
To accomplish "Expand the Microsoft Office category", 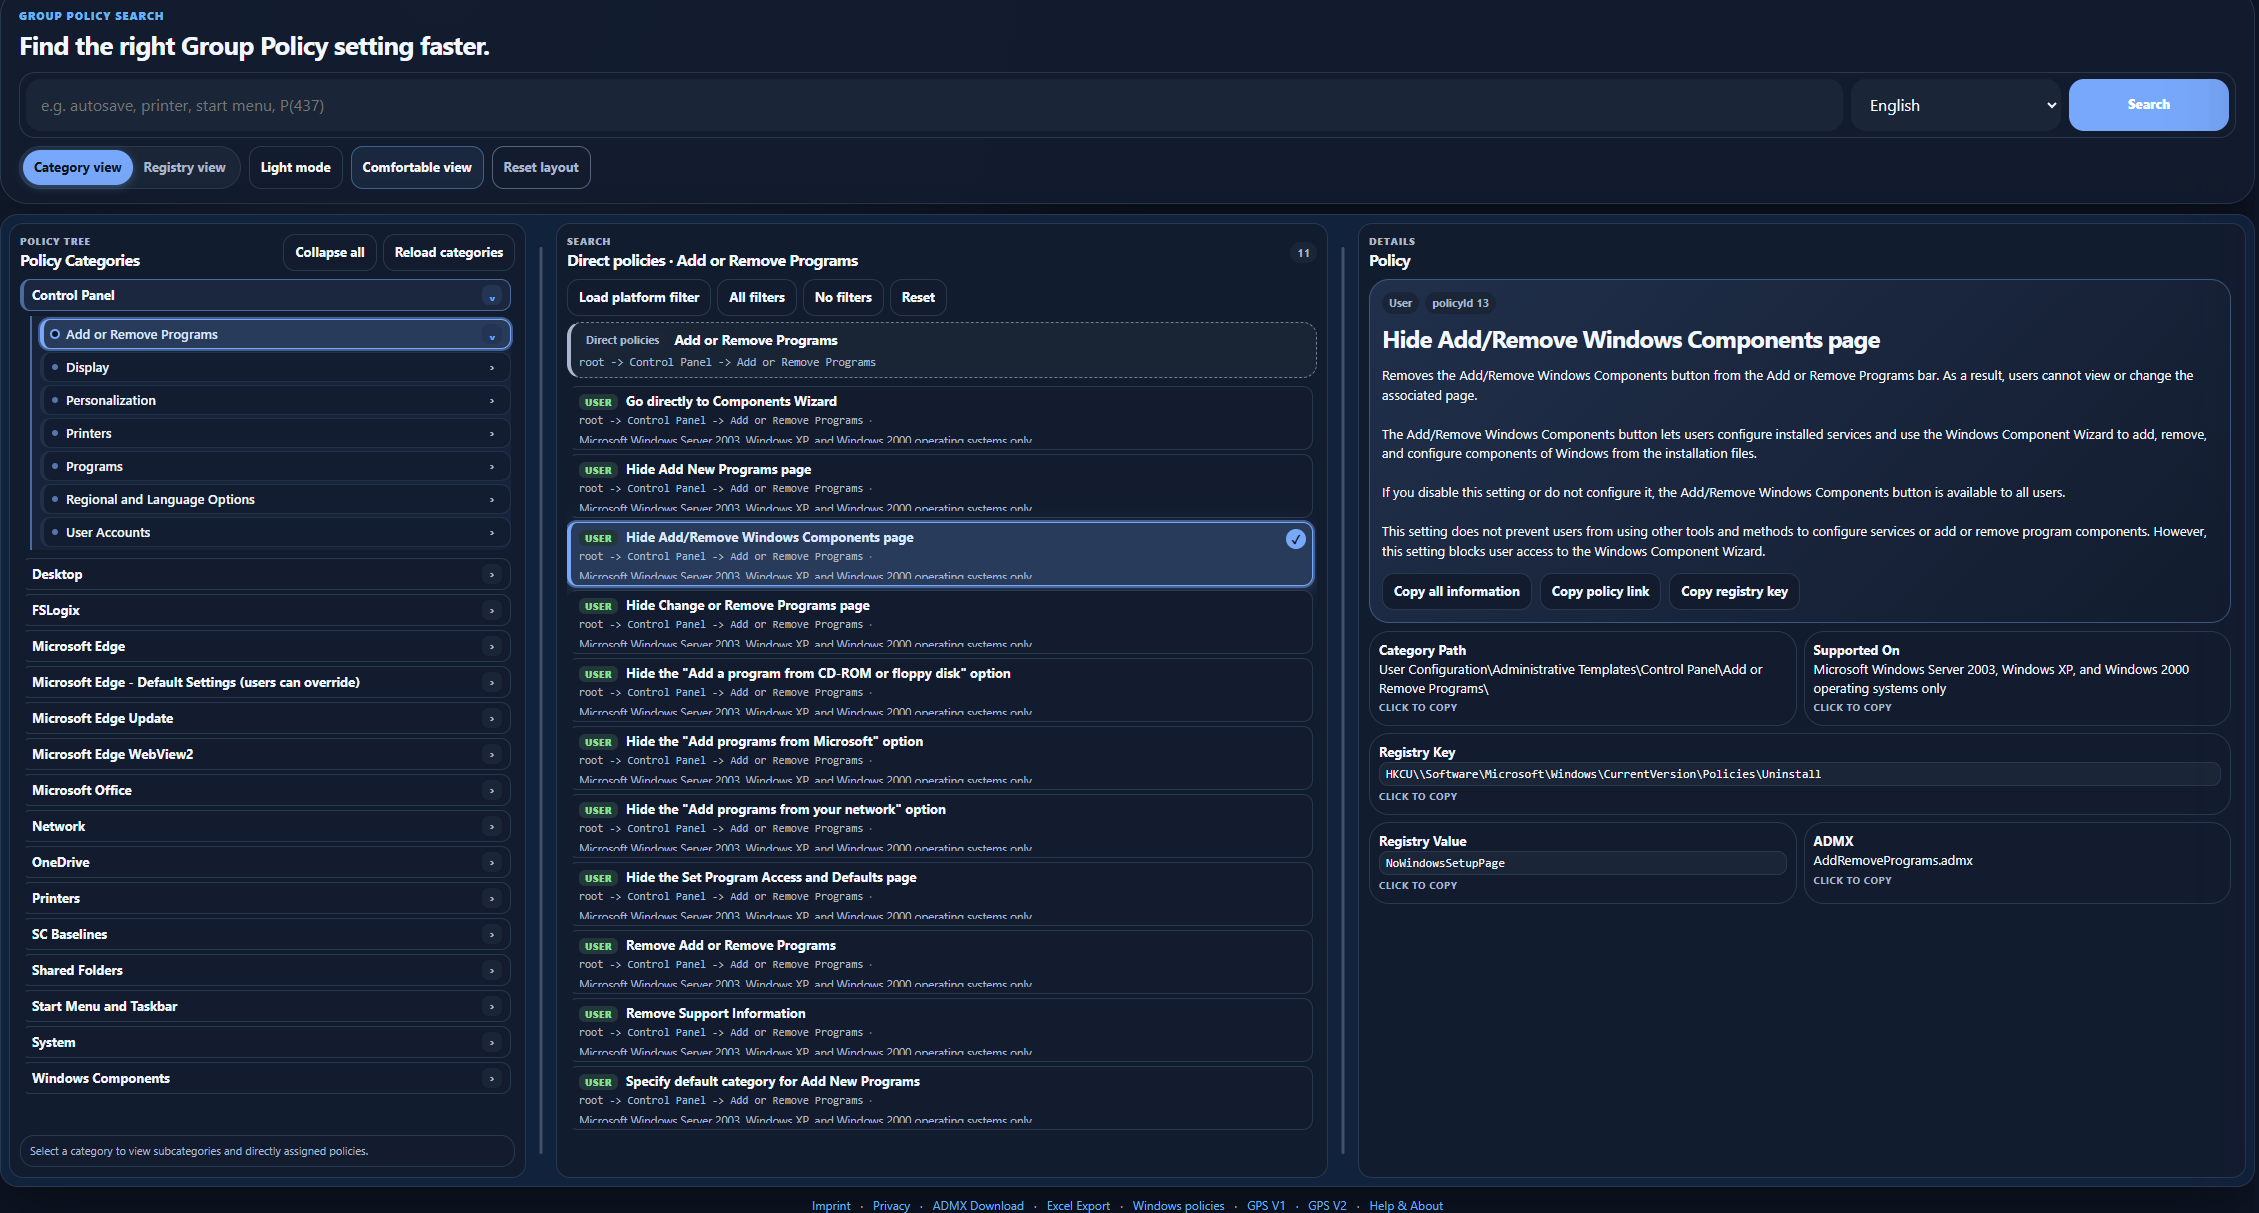I will (x=266, y=791).
